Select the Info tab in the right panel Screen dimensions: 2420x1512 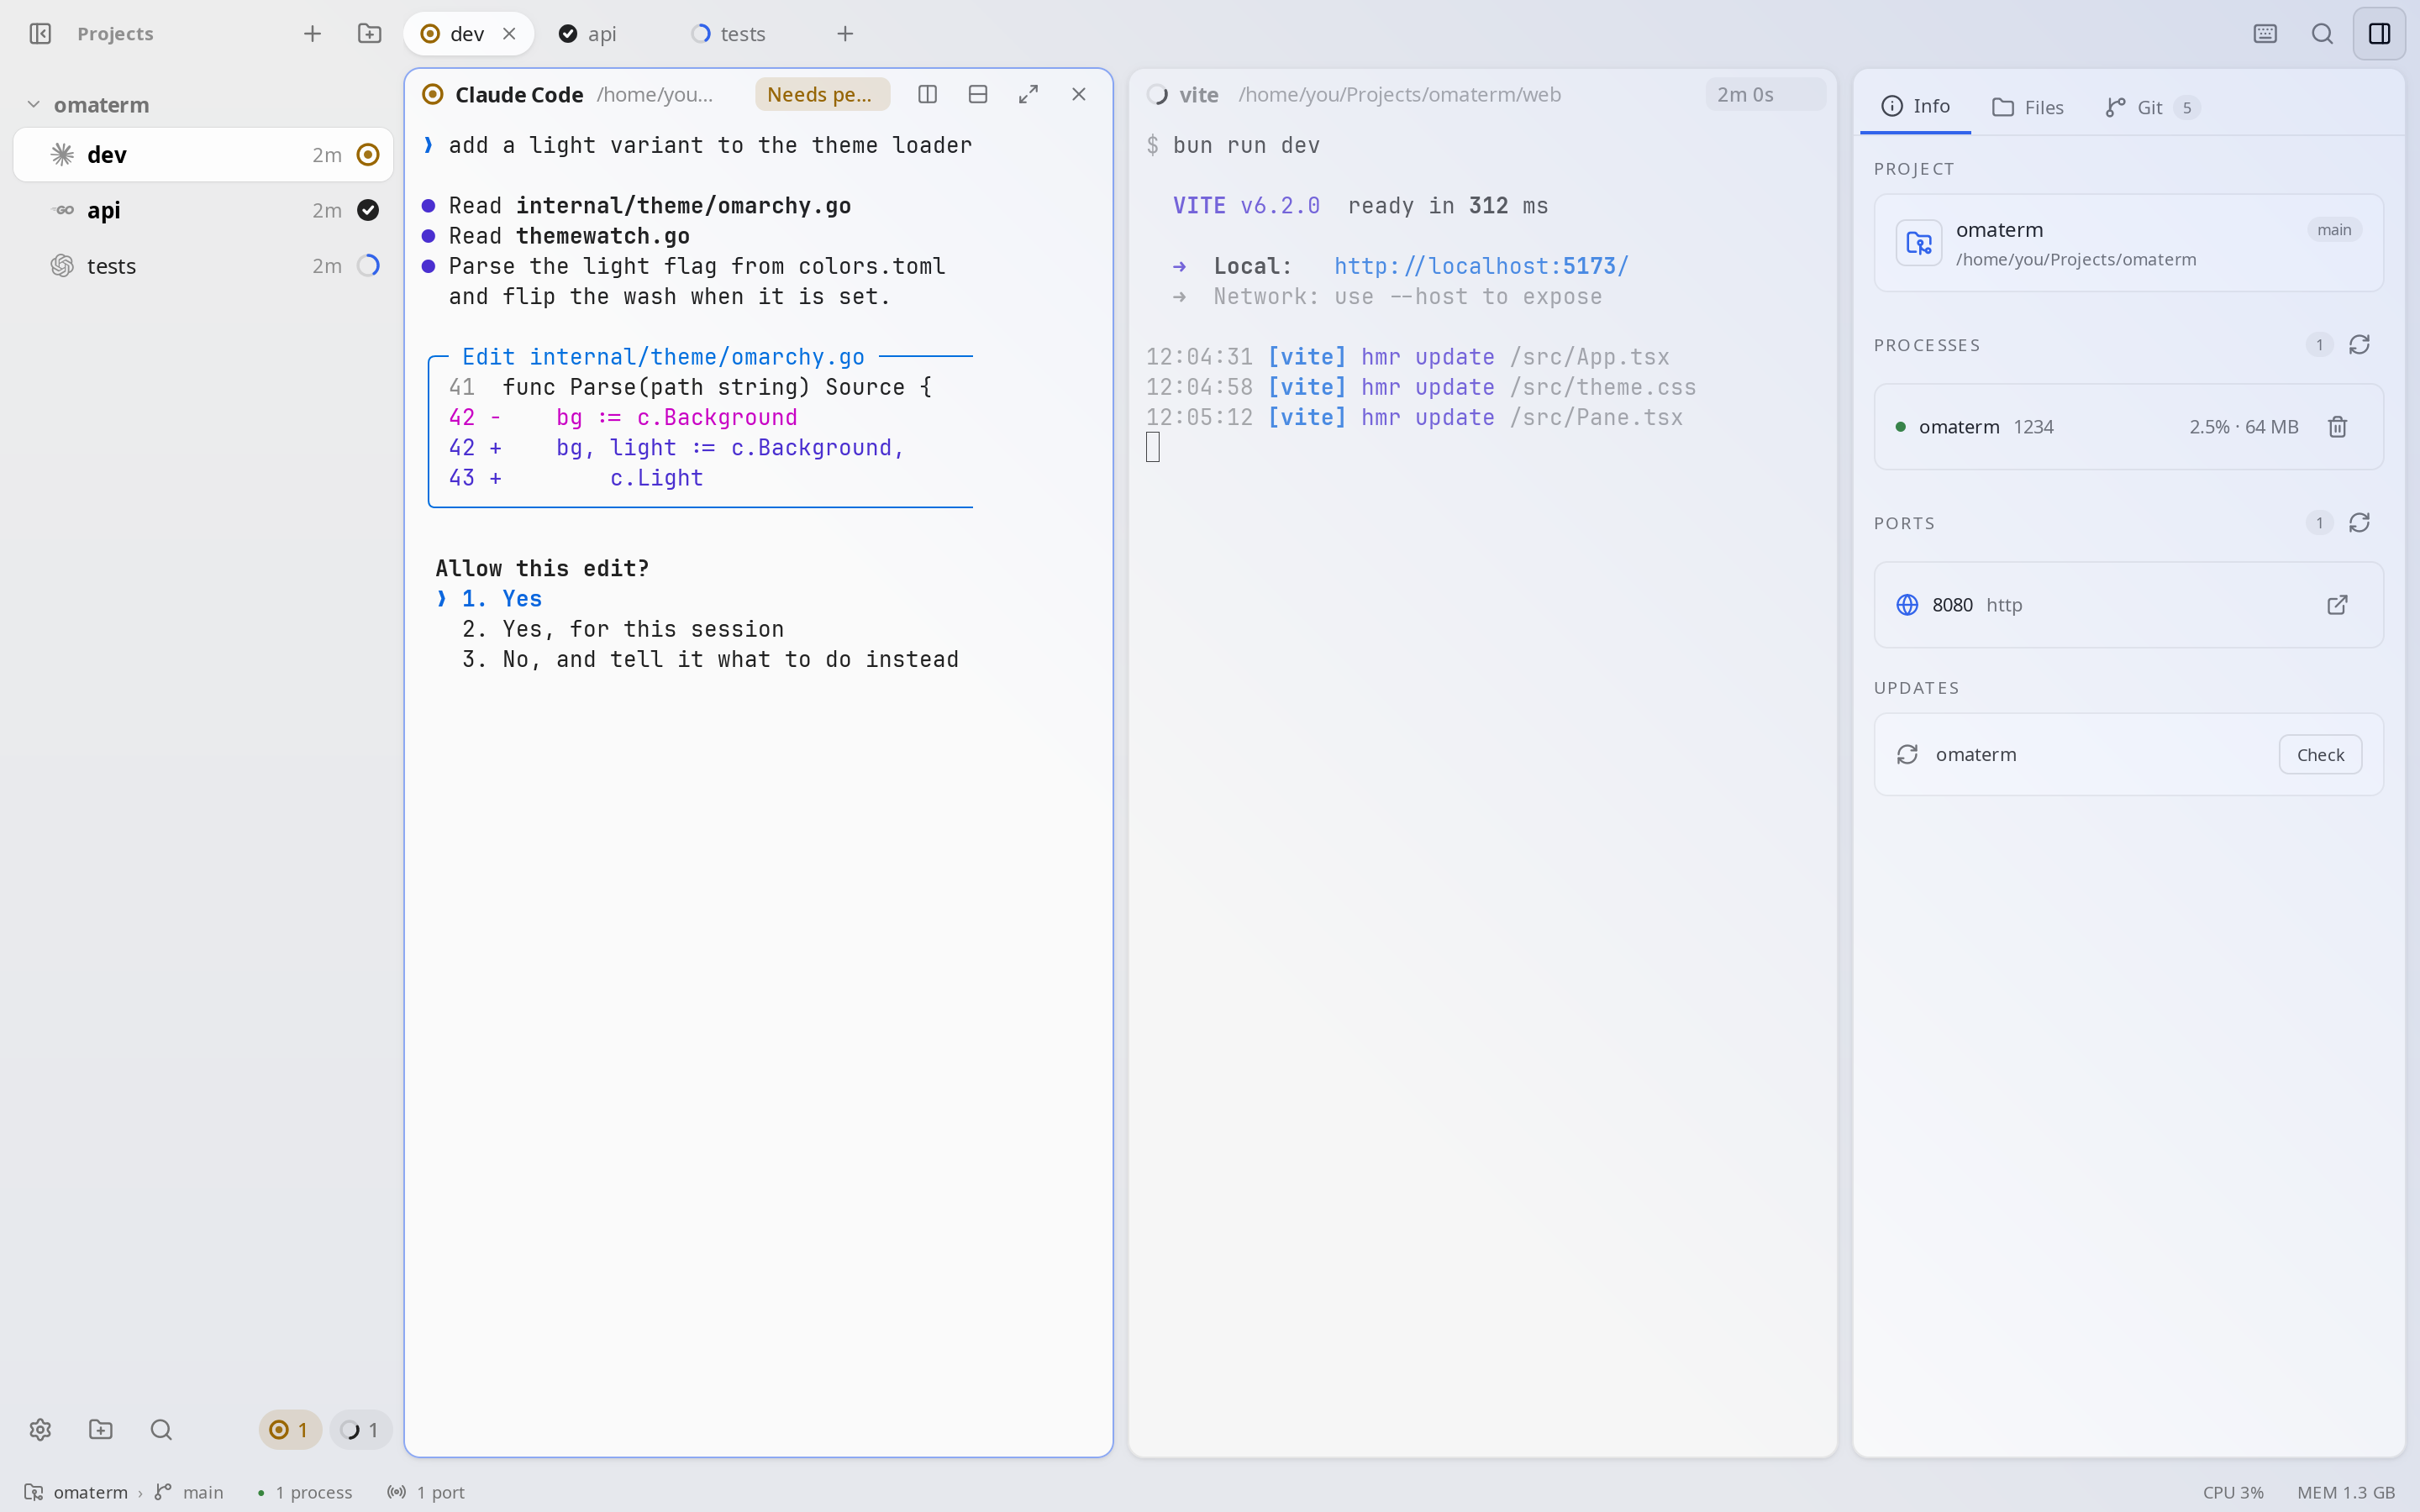(1915, 106)
